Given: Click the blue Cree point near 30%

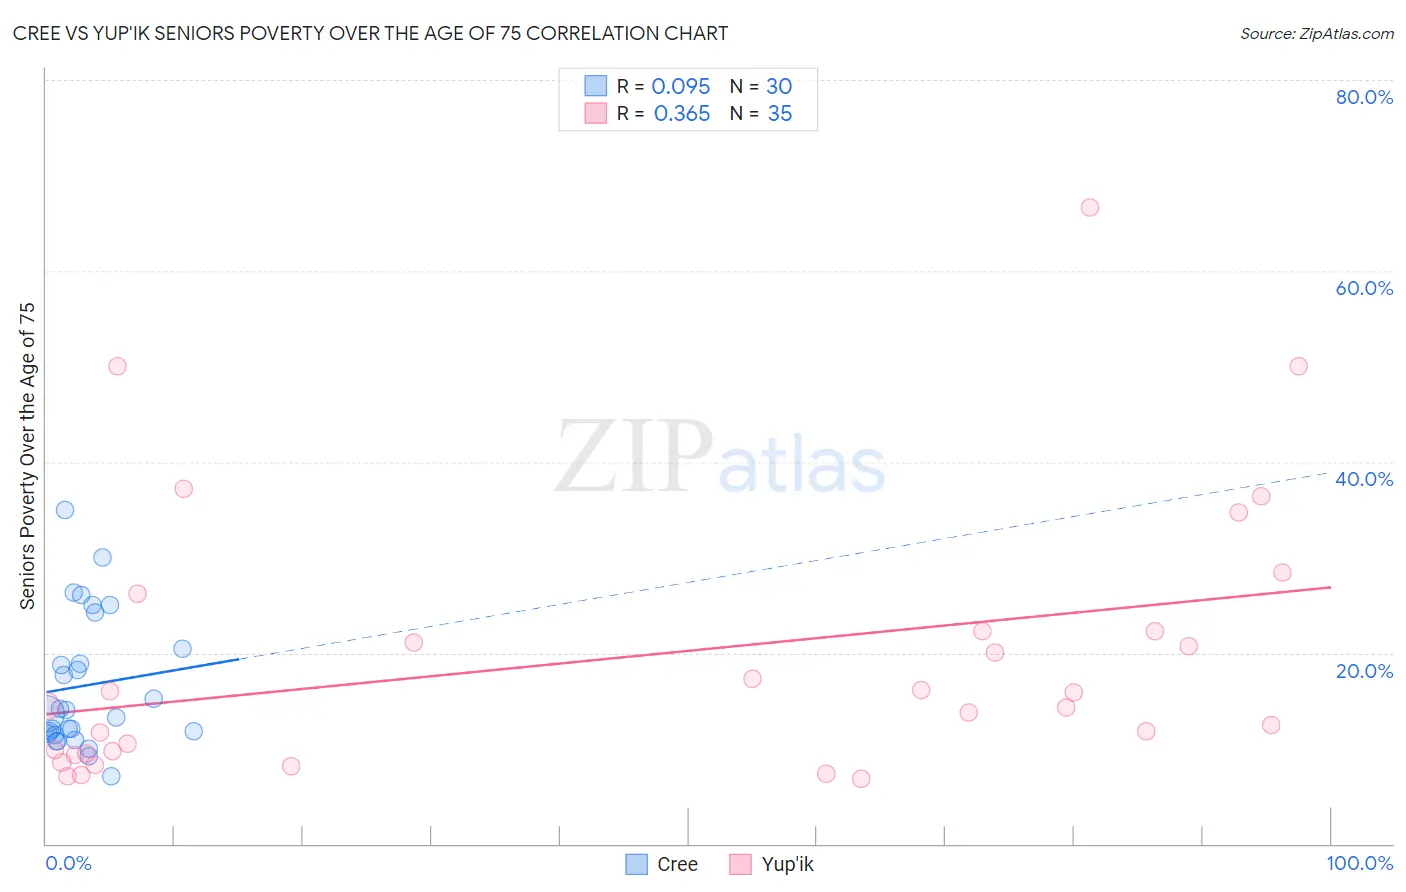Looking at the screenshot, I should pyautogui.click(x=102, y=558).
